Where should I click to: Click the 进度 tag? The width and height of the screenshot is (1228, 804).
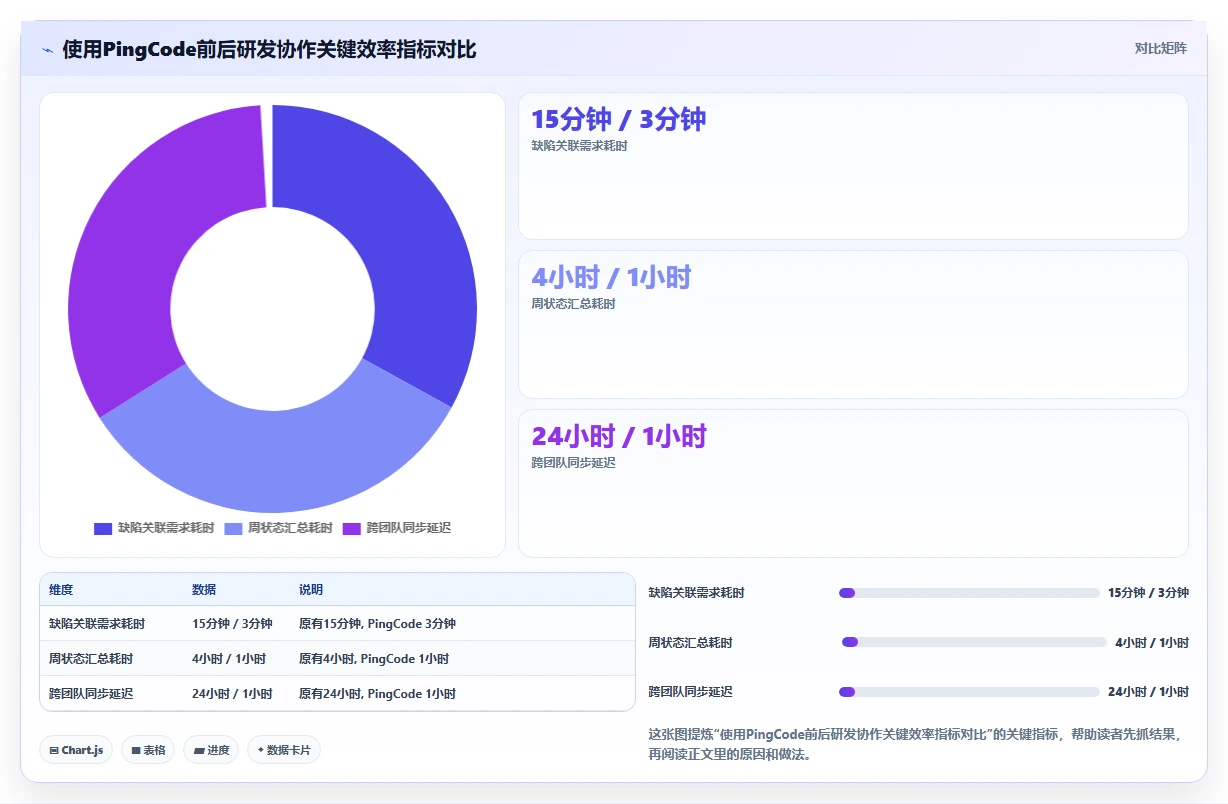pos(211,750)
